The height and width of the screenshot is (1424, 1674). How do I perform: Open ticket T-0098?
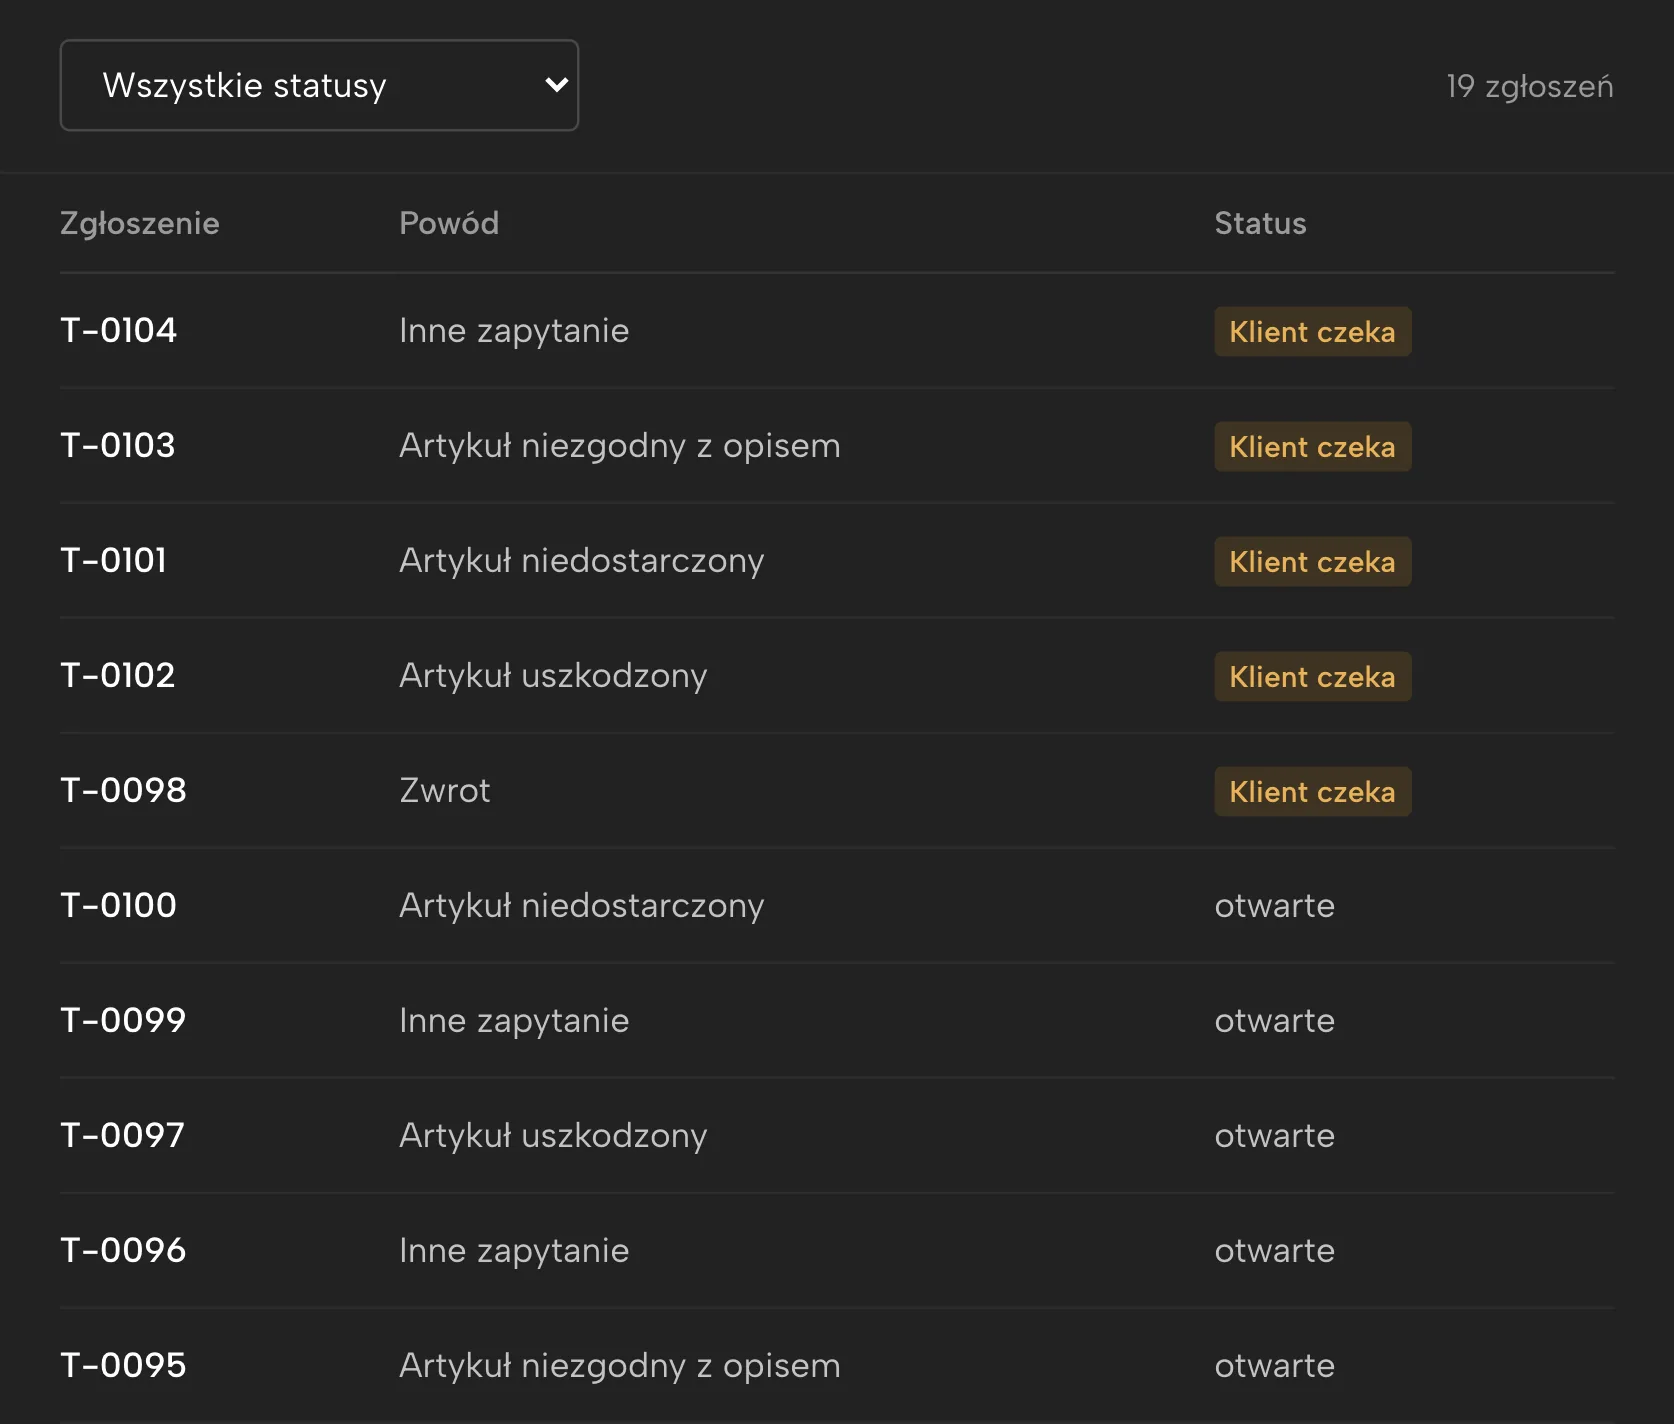[123, 790]
